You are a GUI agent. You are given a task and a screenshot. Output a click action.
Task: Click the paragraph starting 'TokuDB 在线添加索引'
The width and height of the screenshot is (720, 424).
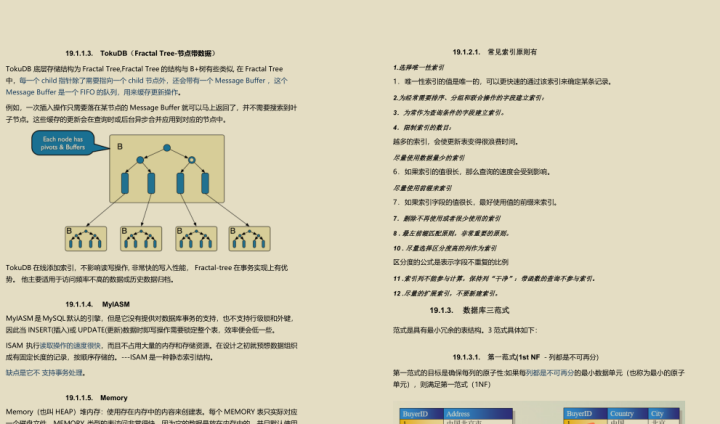[x=146, y=273]
